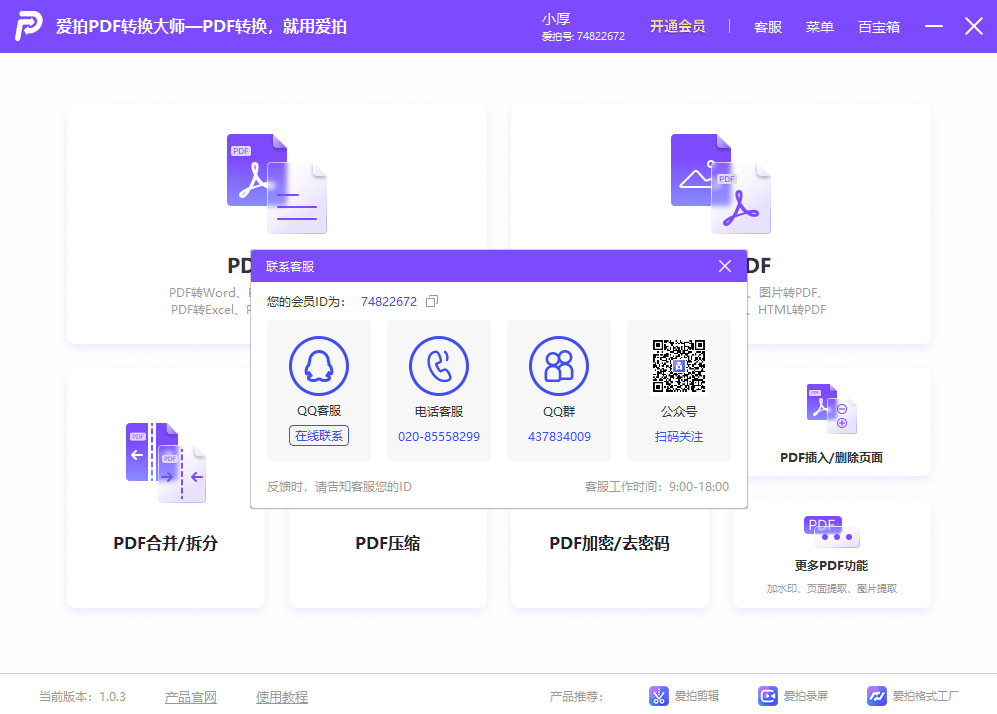This screenshot has height=714, width=997.
Task: Open the 产品官网 link
Action: pos(191,697)
